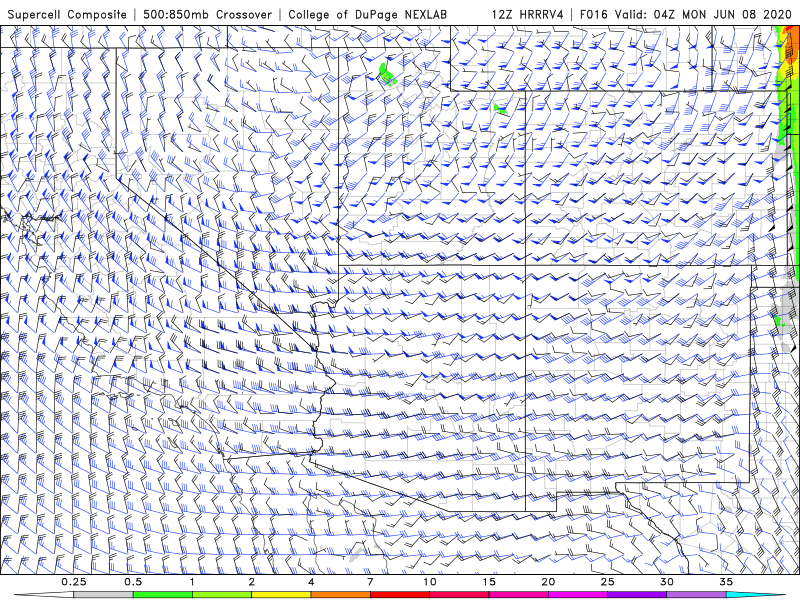This screenshot has height=600, width=800.
Task: Click the small green blob right of top center
Action: tap(499, 109)
